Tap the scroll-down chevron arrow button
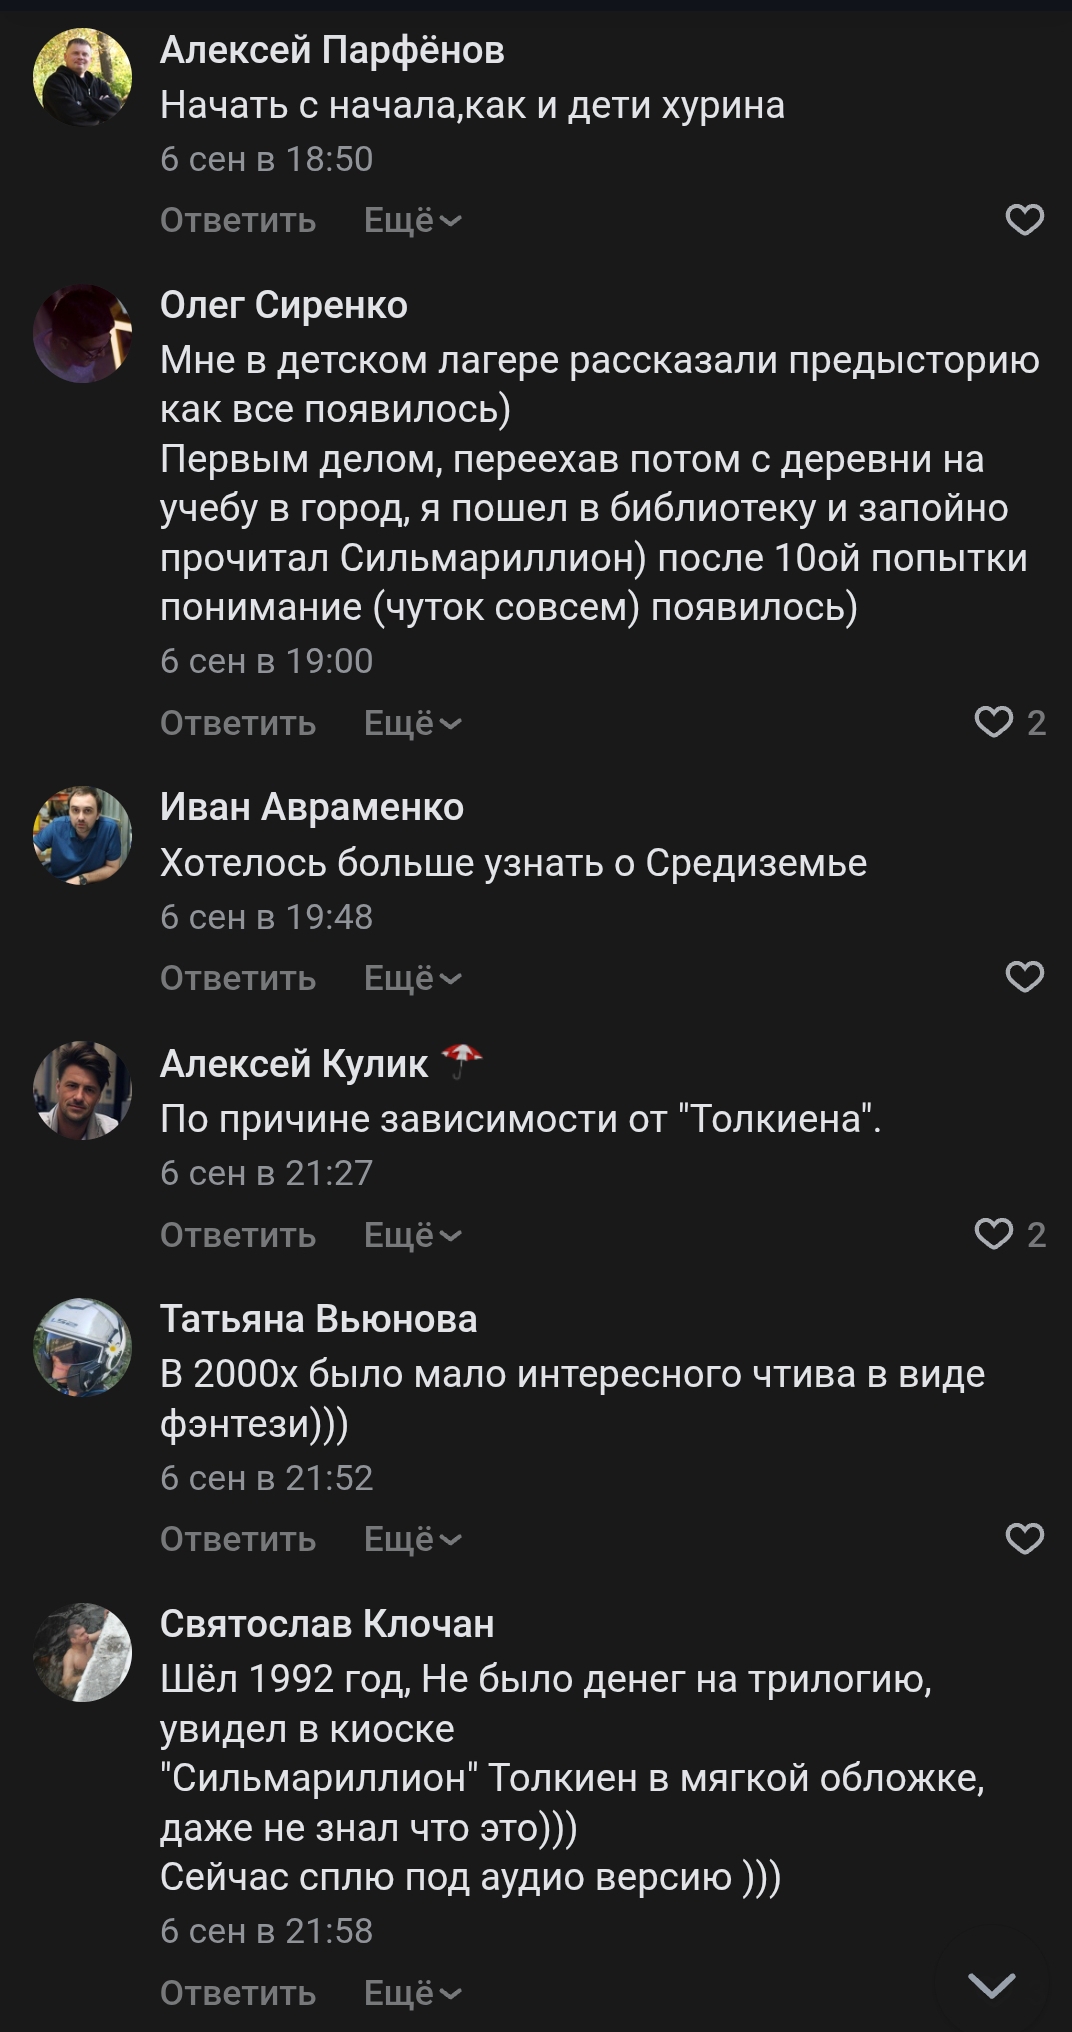This screenshot has height=2032, width=1072. tap(992, 1985)
